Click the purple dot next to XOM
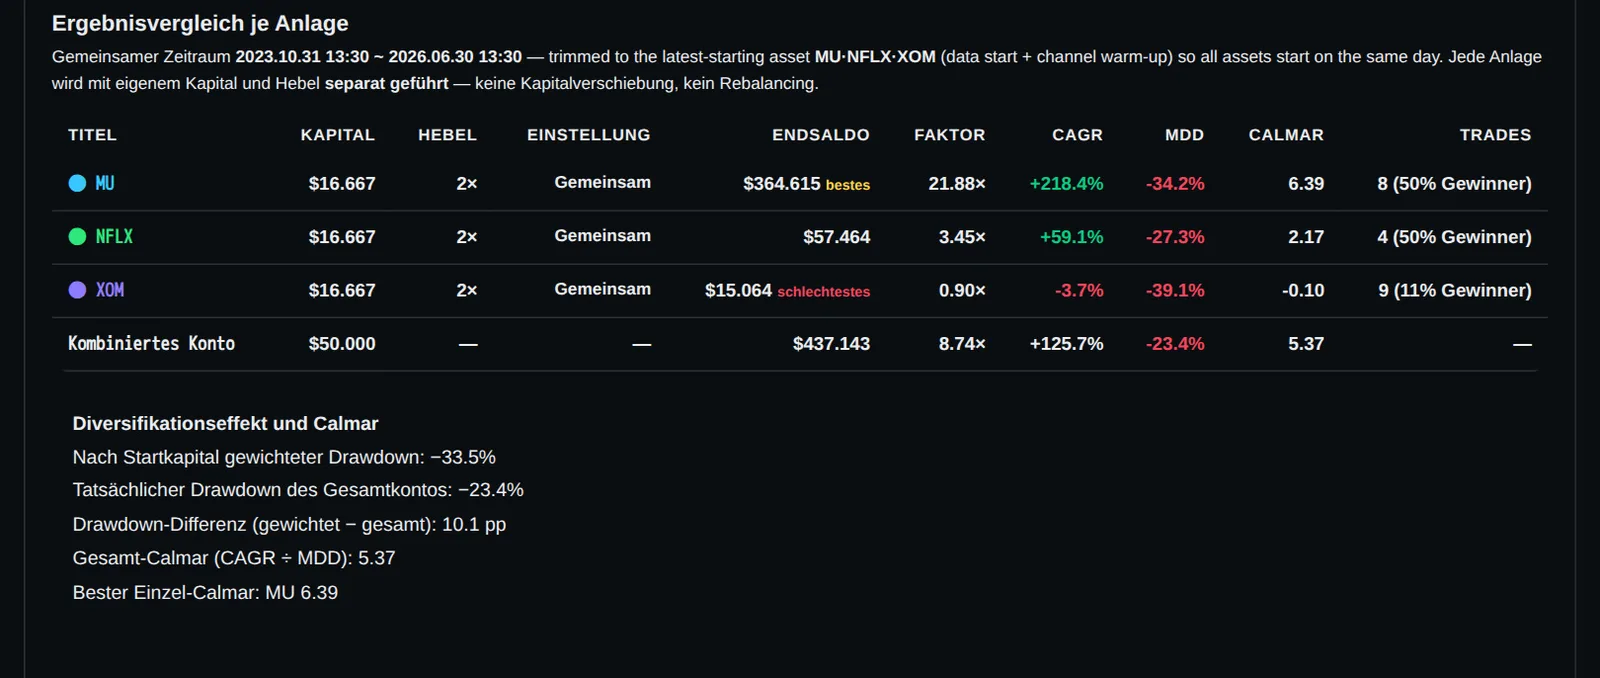Image resolution: width=1600 pixels, height=678 pixels. pyautogui.click(x=77, y=289)
